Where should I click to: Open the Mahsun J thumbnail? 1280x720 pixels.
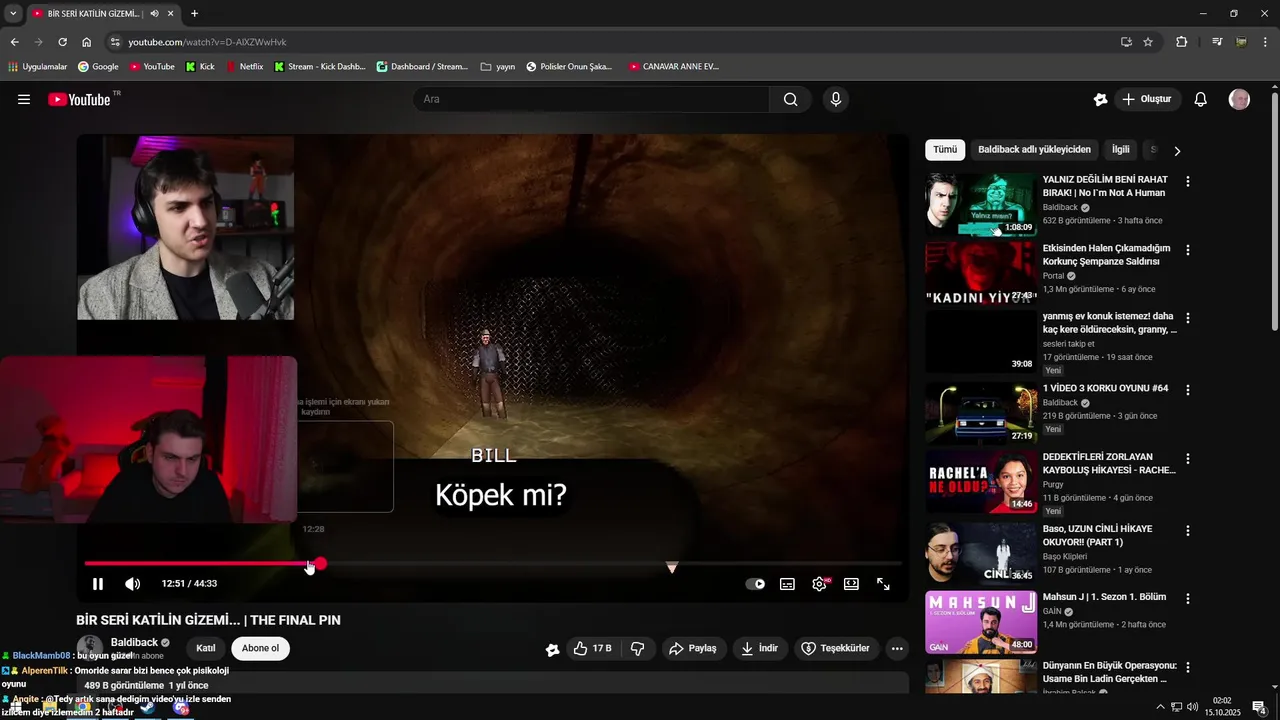[981, 622]
